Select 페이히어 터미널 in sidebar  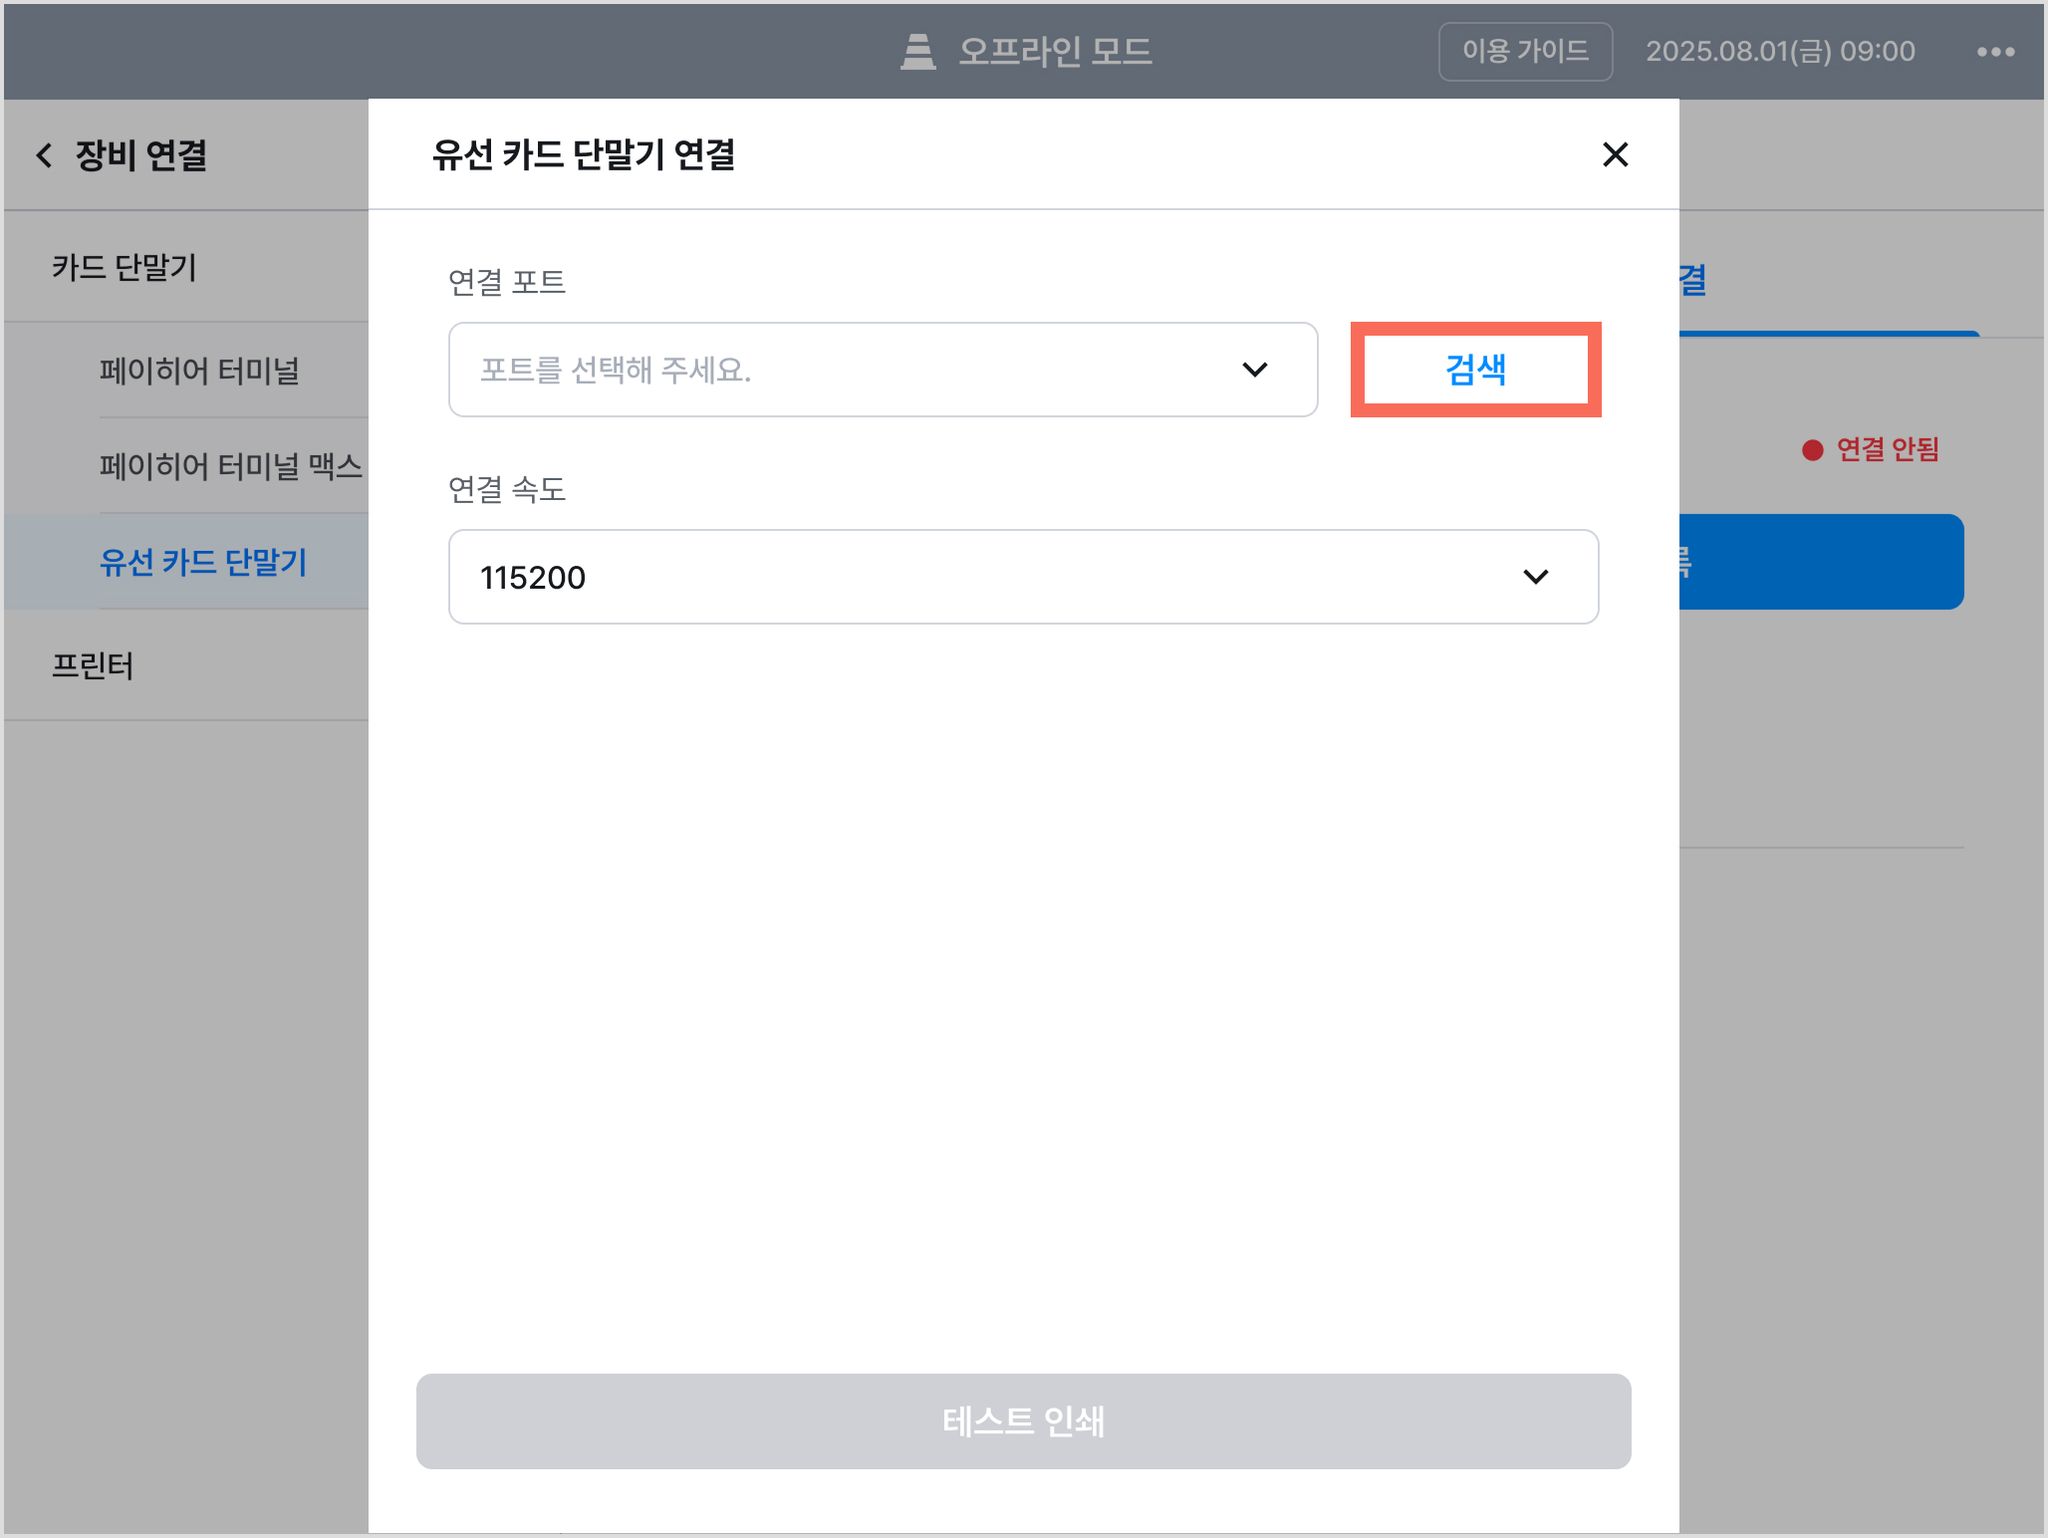click(x=200, y=371)
